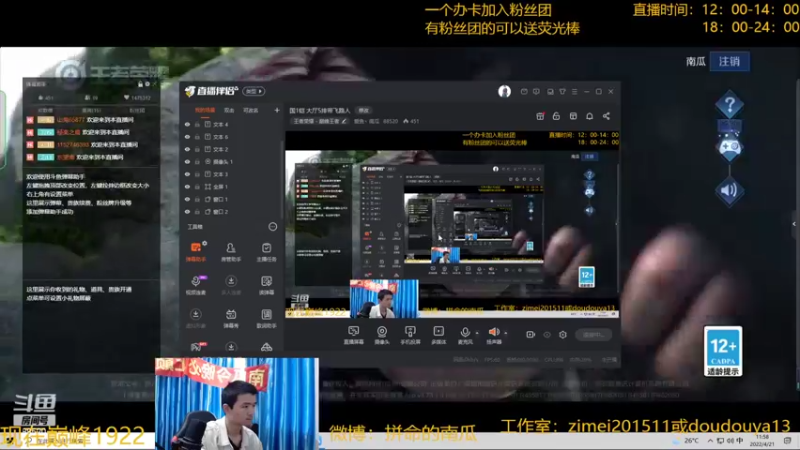
Task: Add a 摄像头 camera source
Action: 382,335
